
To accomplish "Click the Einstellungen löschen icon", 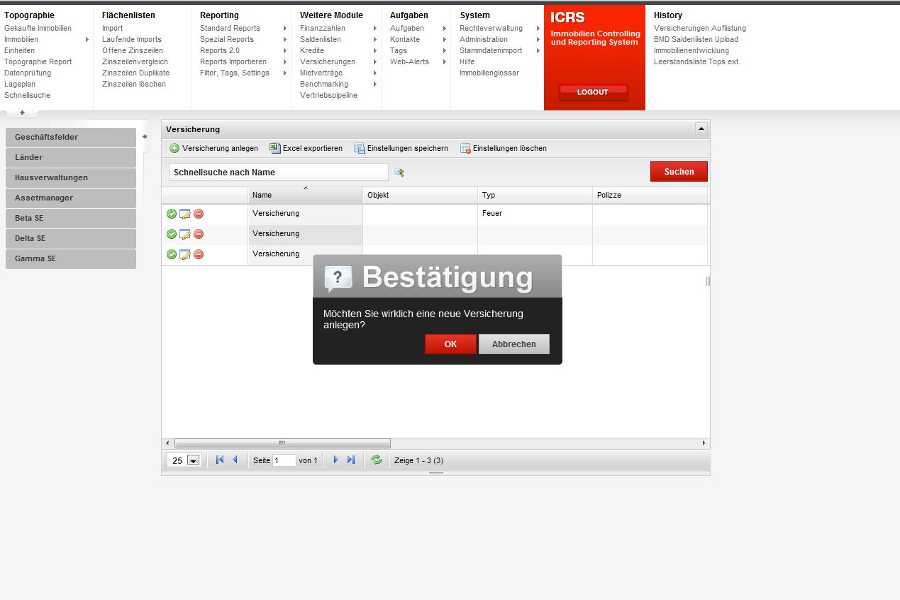I will click(x=465, y=149).
